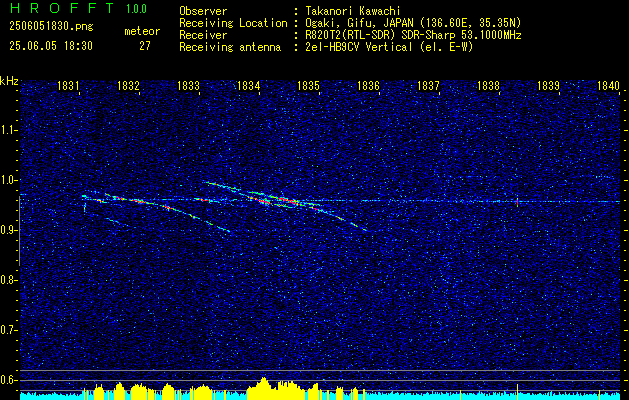Screen dimensions: 629x400
Task: Click the date stamp 25.06.05 18:30
Action: point(51,46)
